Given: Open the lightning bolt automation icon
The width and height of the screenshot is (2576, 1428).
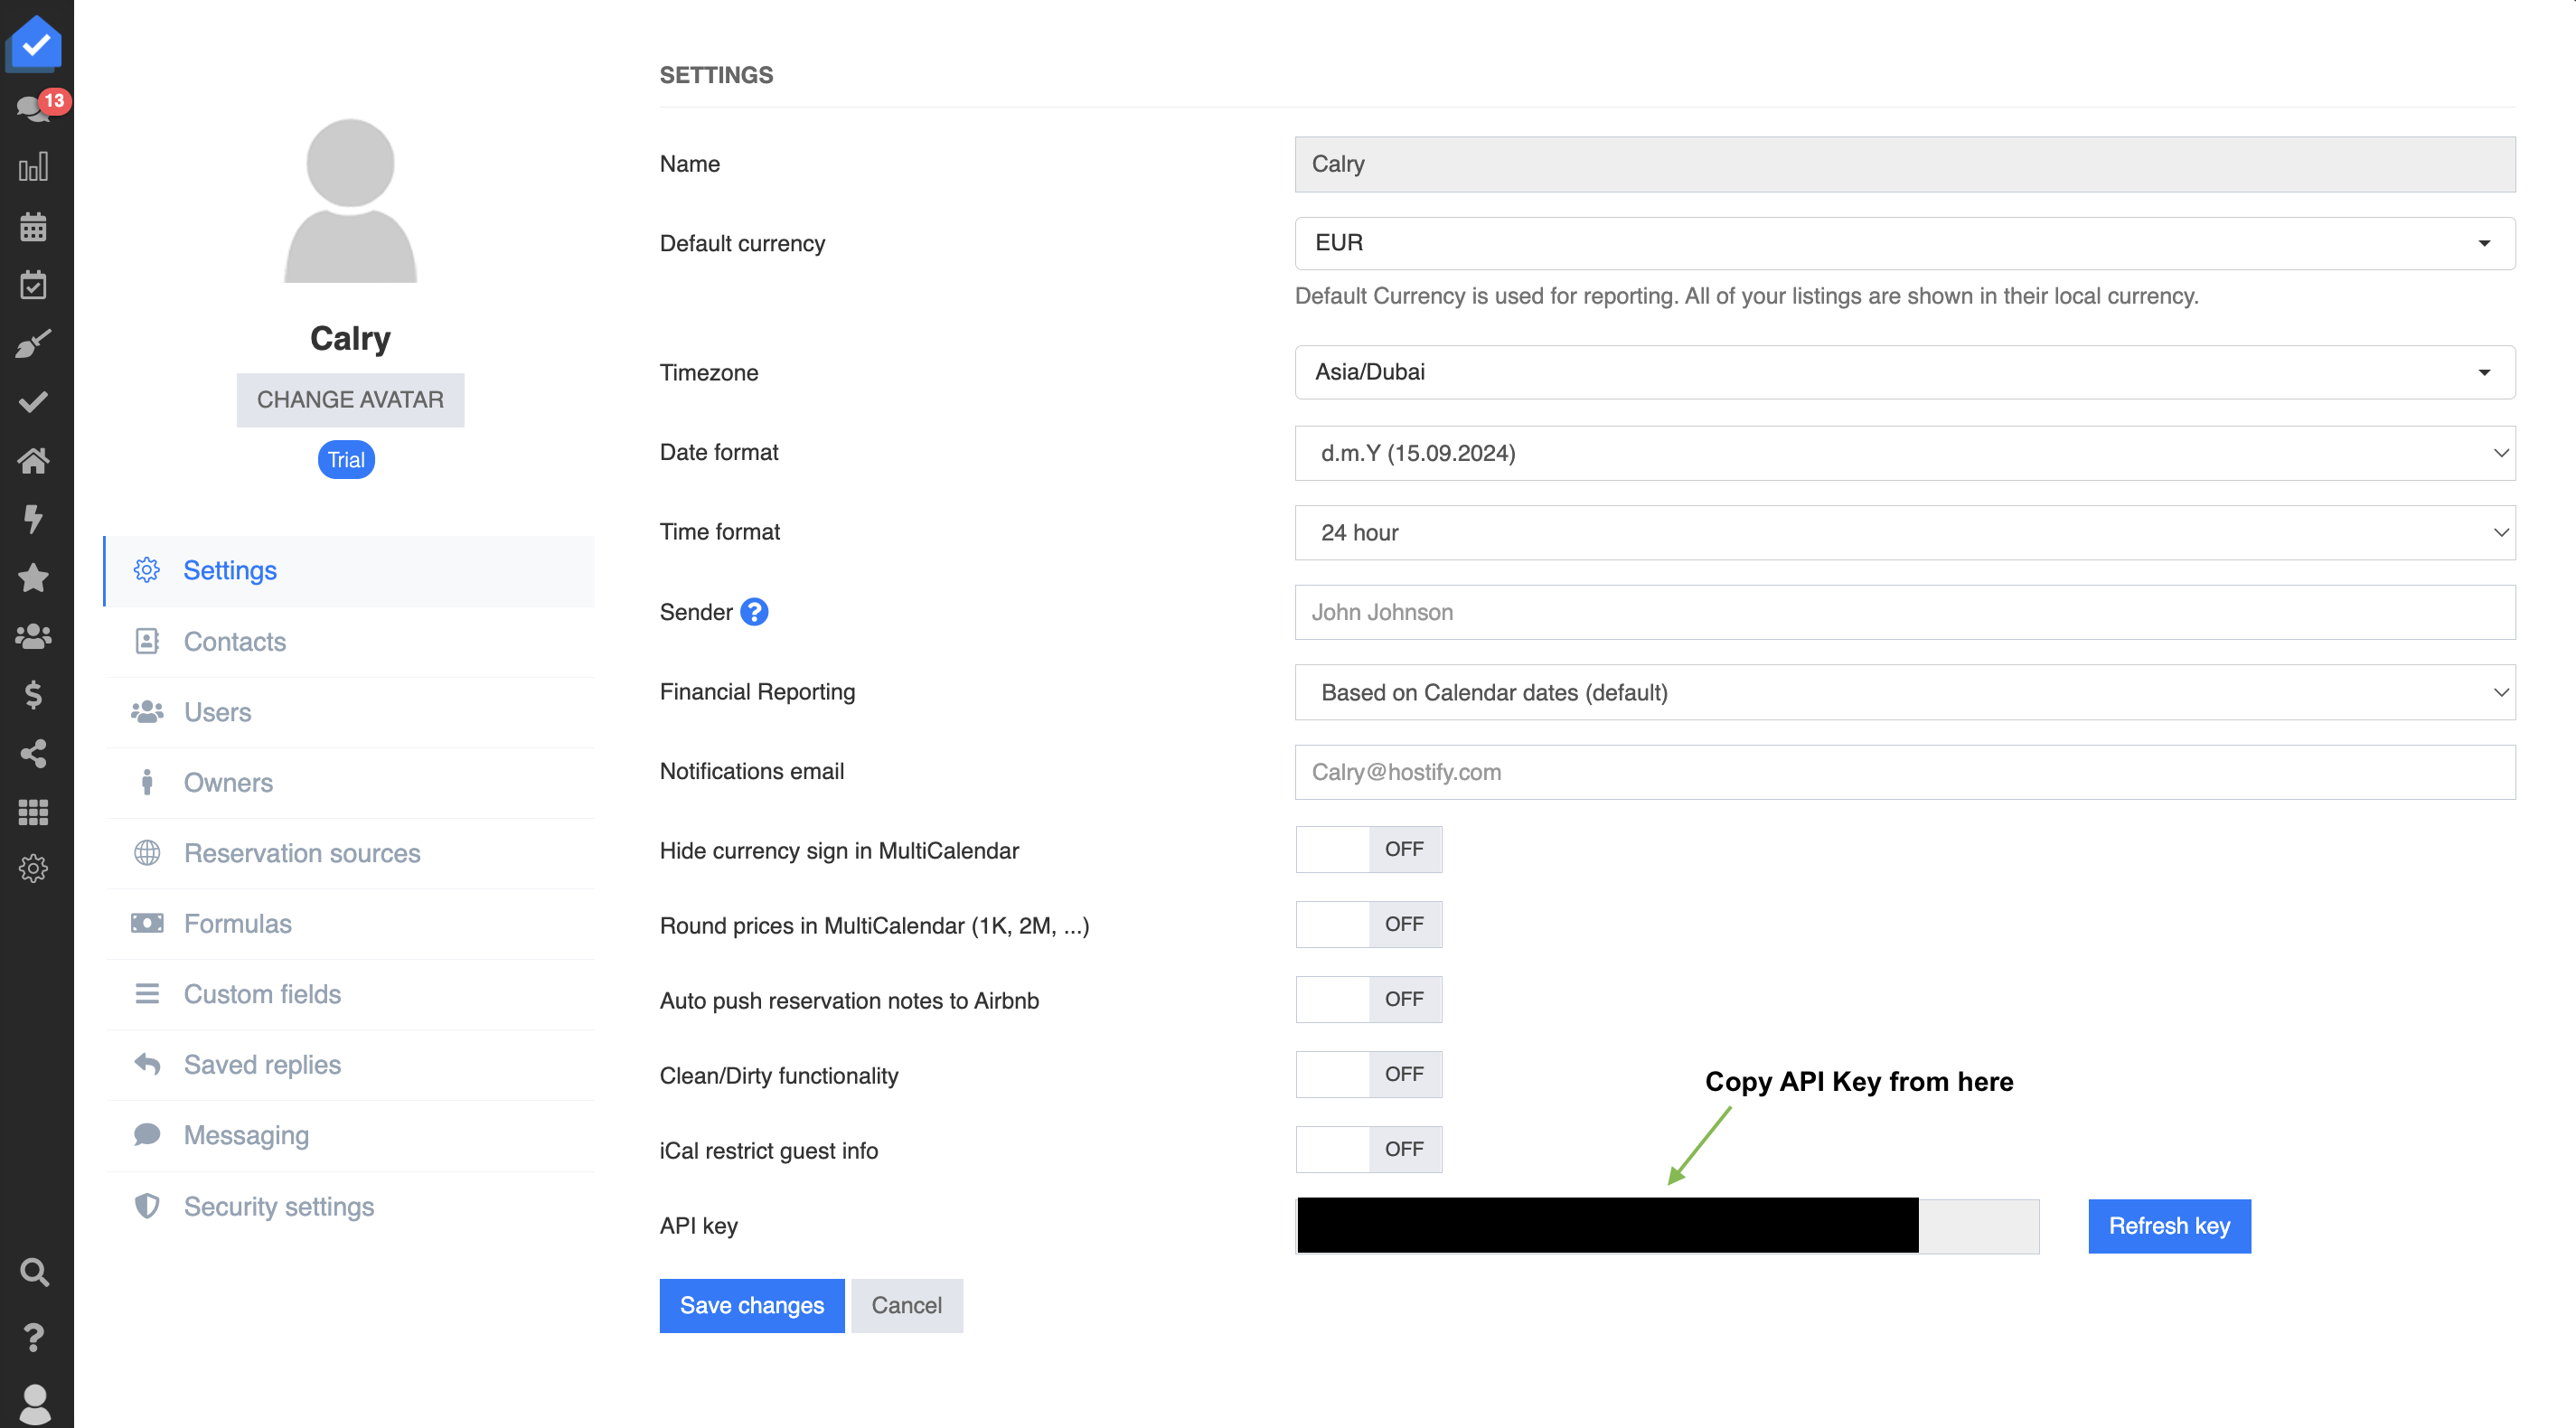Looking at the screenshot, I should (x=34, y=519).
